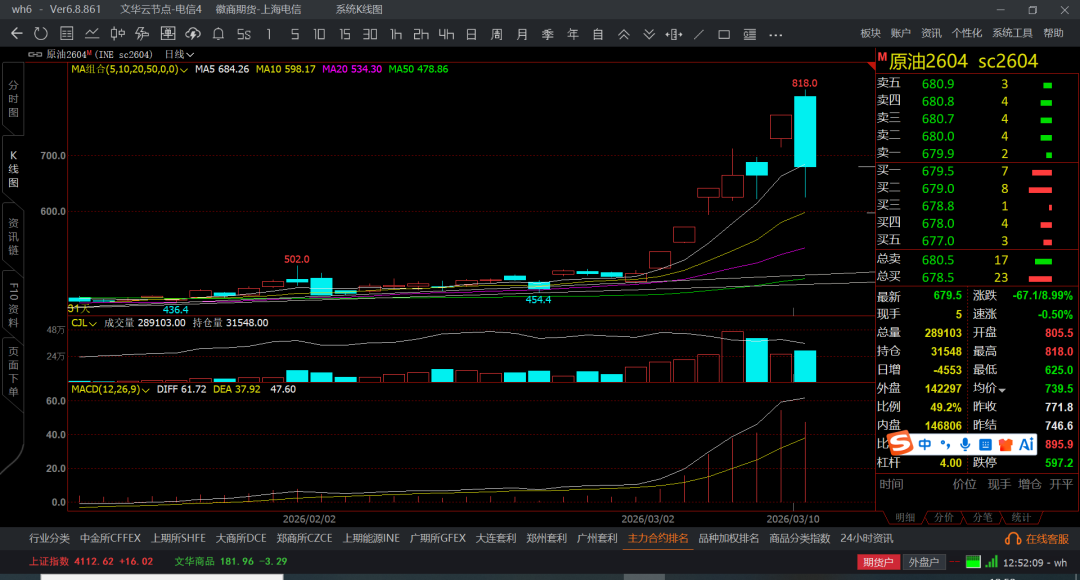Screen dimensions: 1080x580
Task: Open the 页面下单 side tab
Action: (13, 372)
